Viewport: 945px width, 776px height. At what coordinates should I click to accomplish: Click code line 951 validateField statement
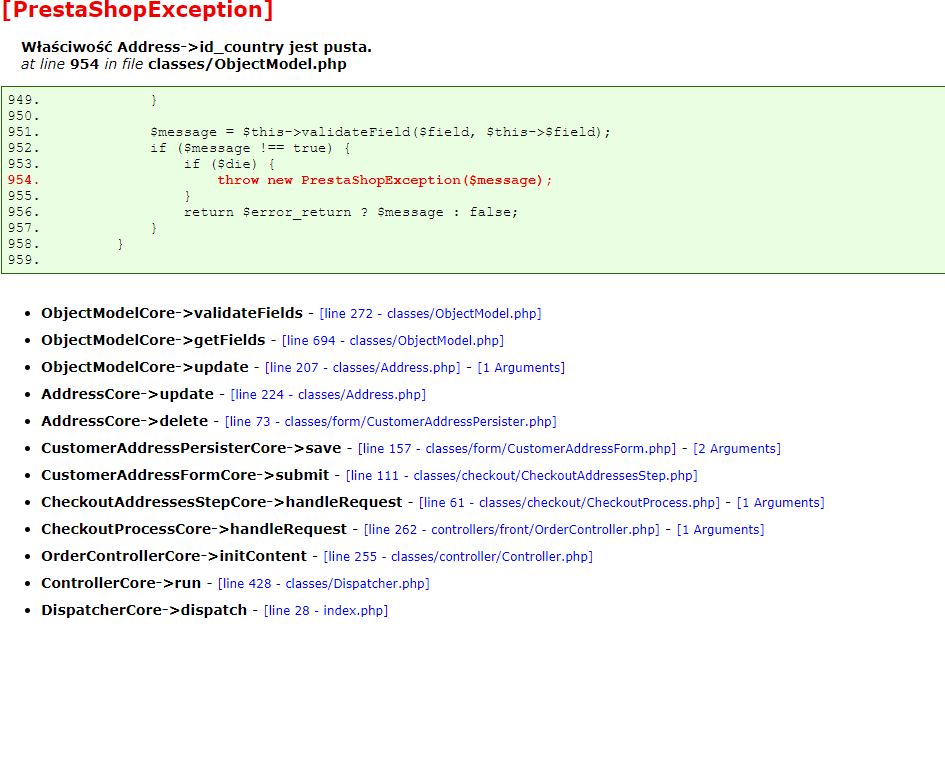coord(380,132)
